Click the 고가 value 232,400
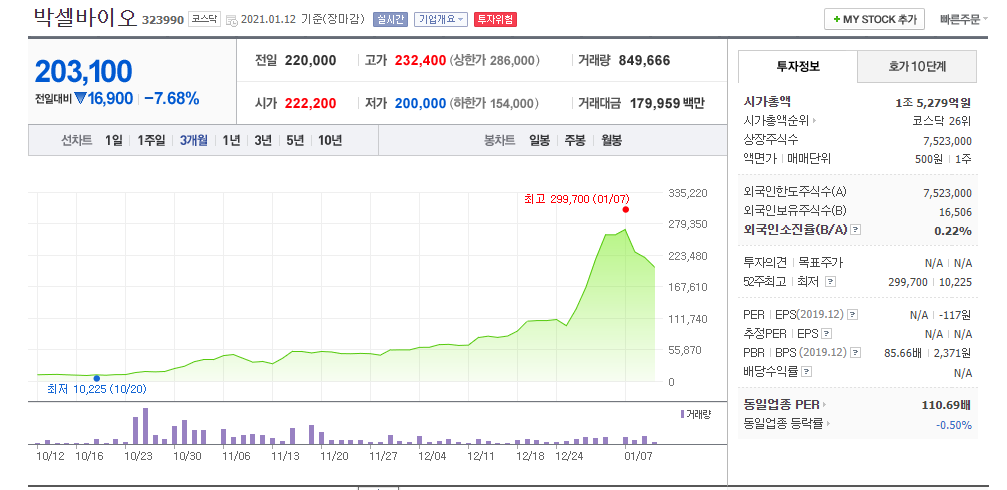The image size is (1007, 490). [x=420, y=60]
